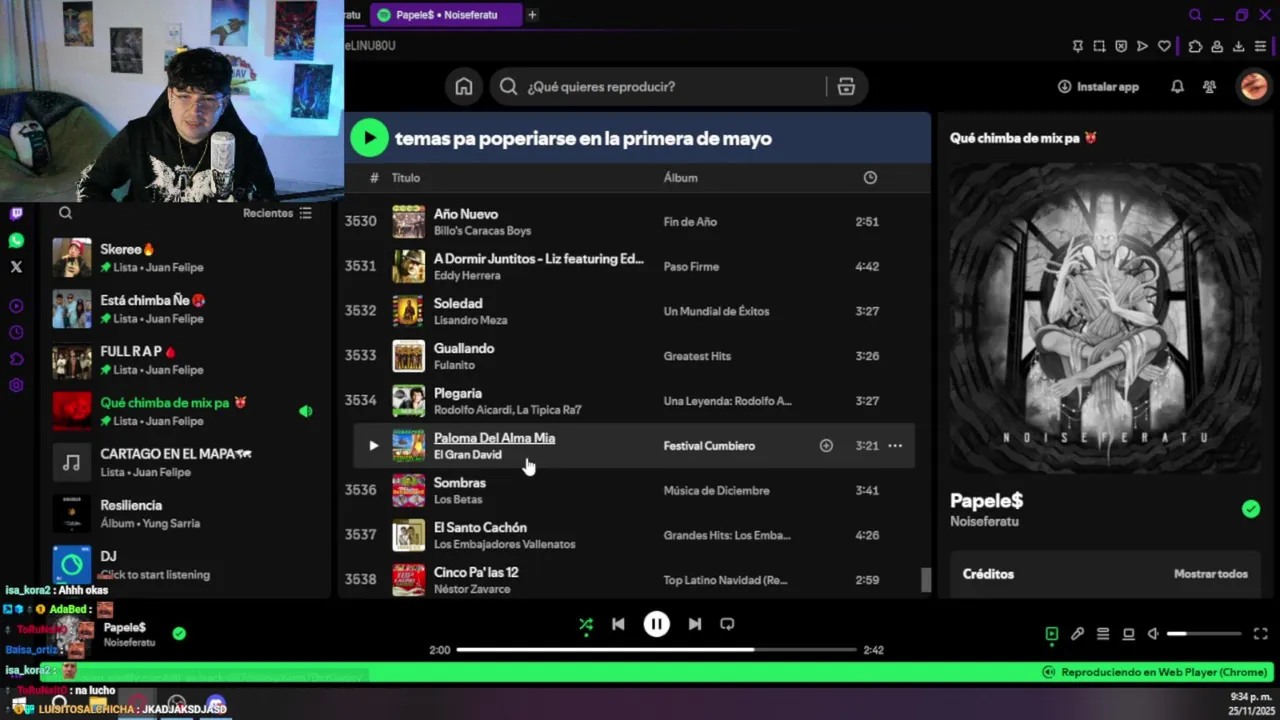Open browser Easy Setup sliders icon
1280x720 pixels.
pos(1260,46)
